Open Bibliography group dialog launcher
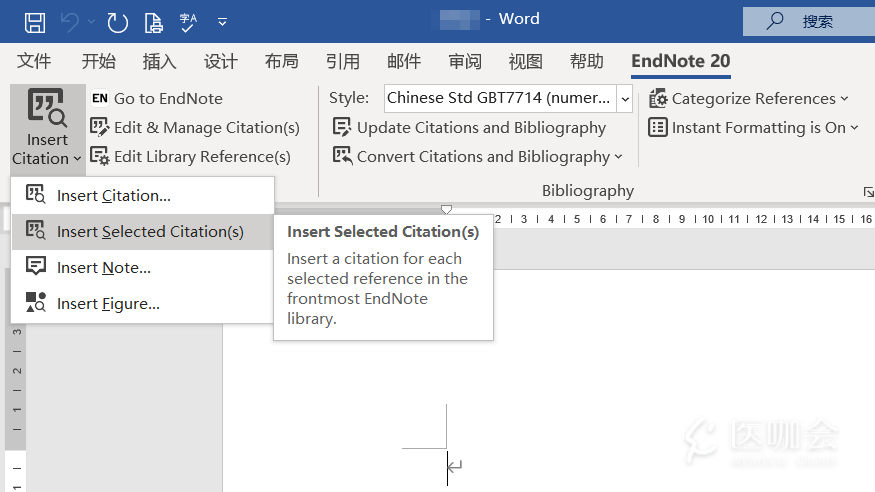 [868, 192]
